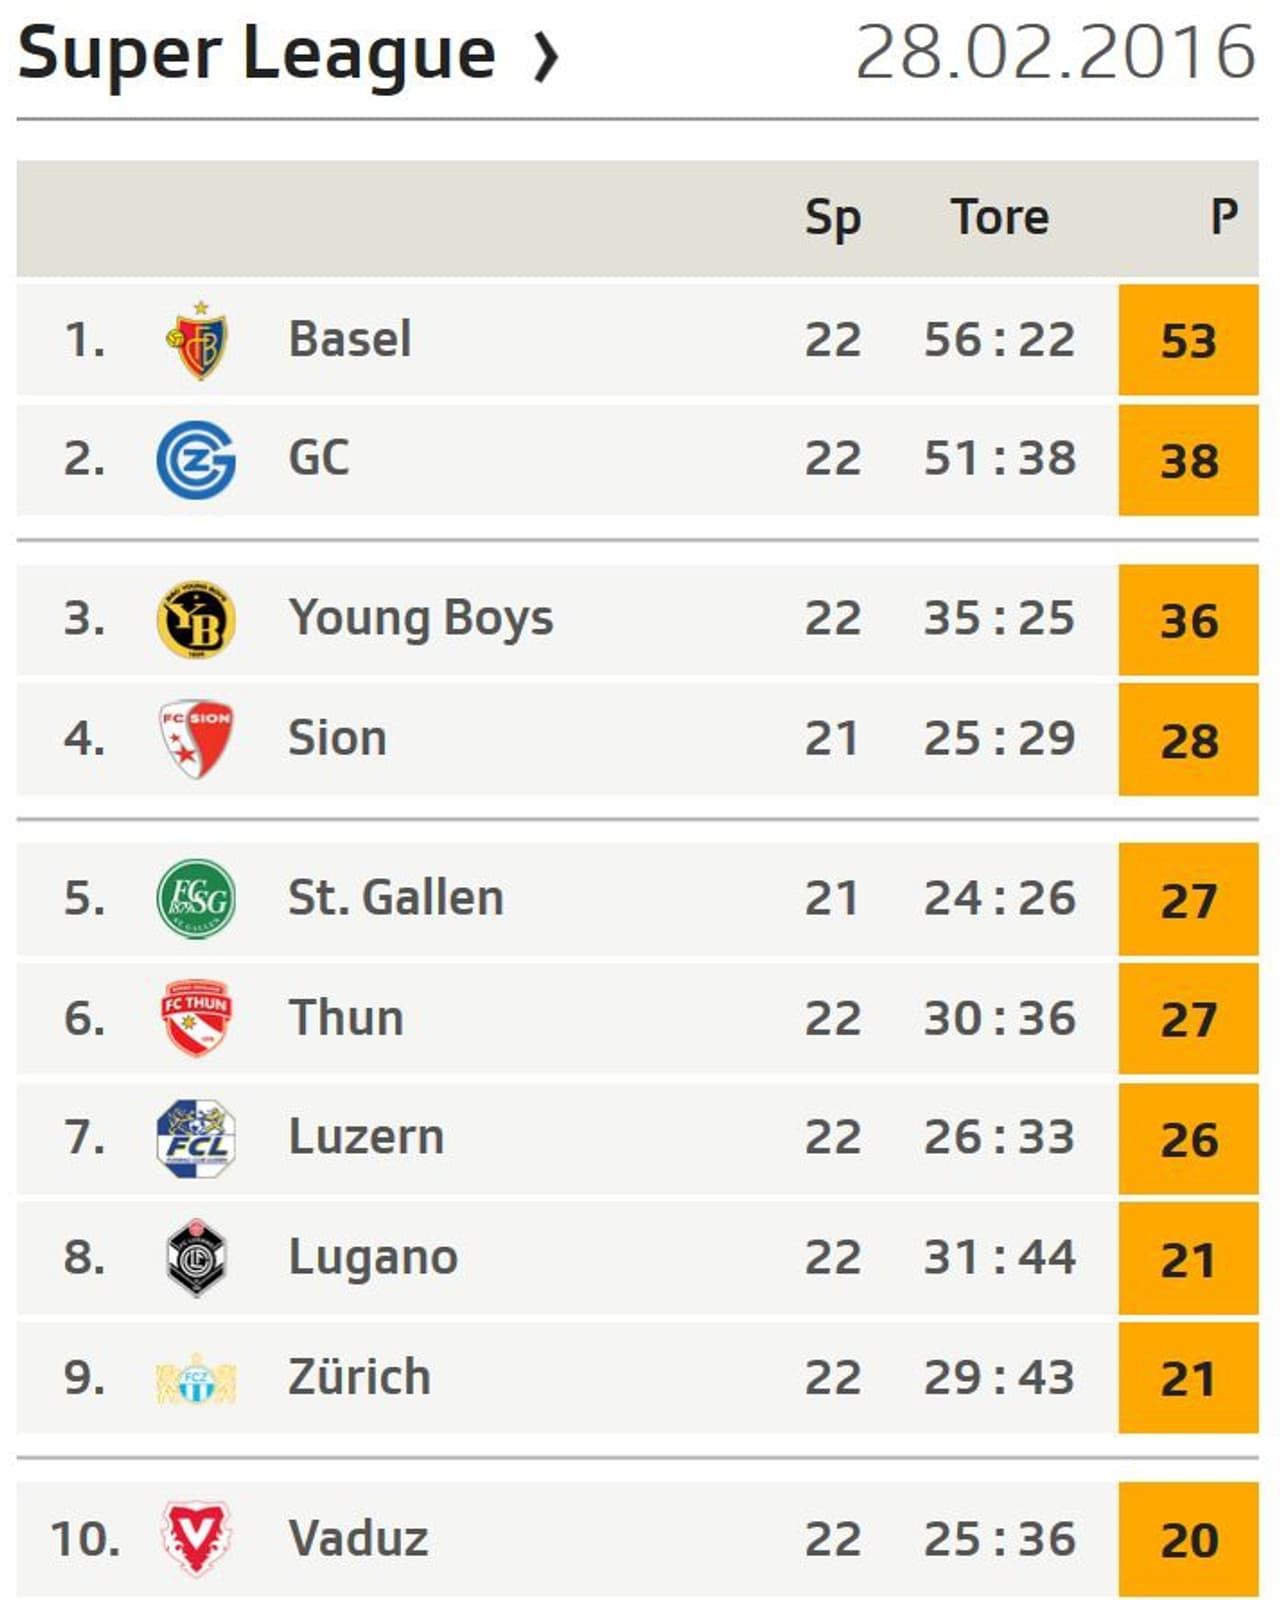Screen dimensions: 1280x1600
Task: Click the FC Luzern badge
Action: point(196,1137)
